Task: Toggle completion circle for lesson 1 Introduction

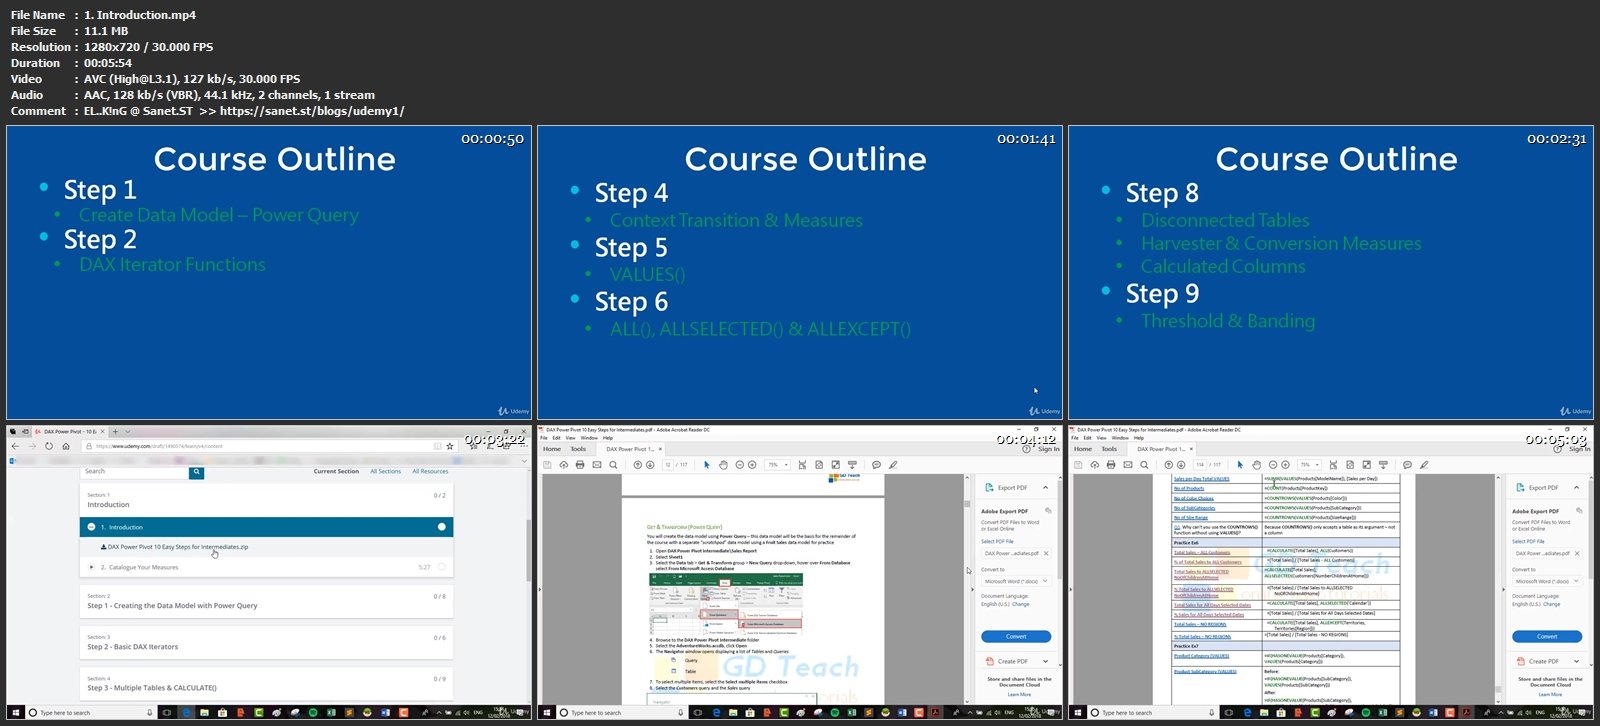Action: click(x=442, y=527)
